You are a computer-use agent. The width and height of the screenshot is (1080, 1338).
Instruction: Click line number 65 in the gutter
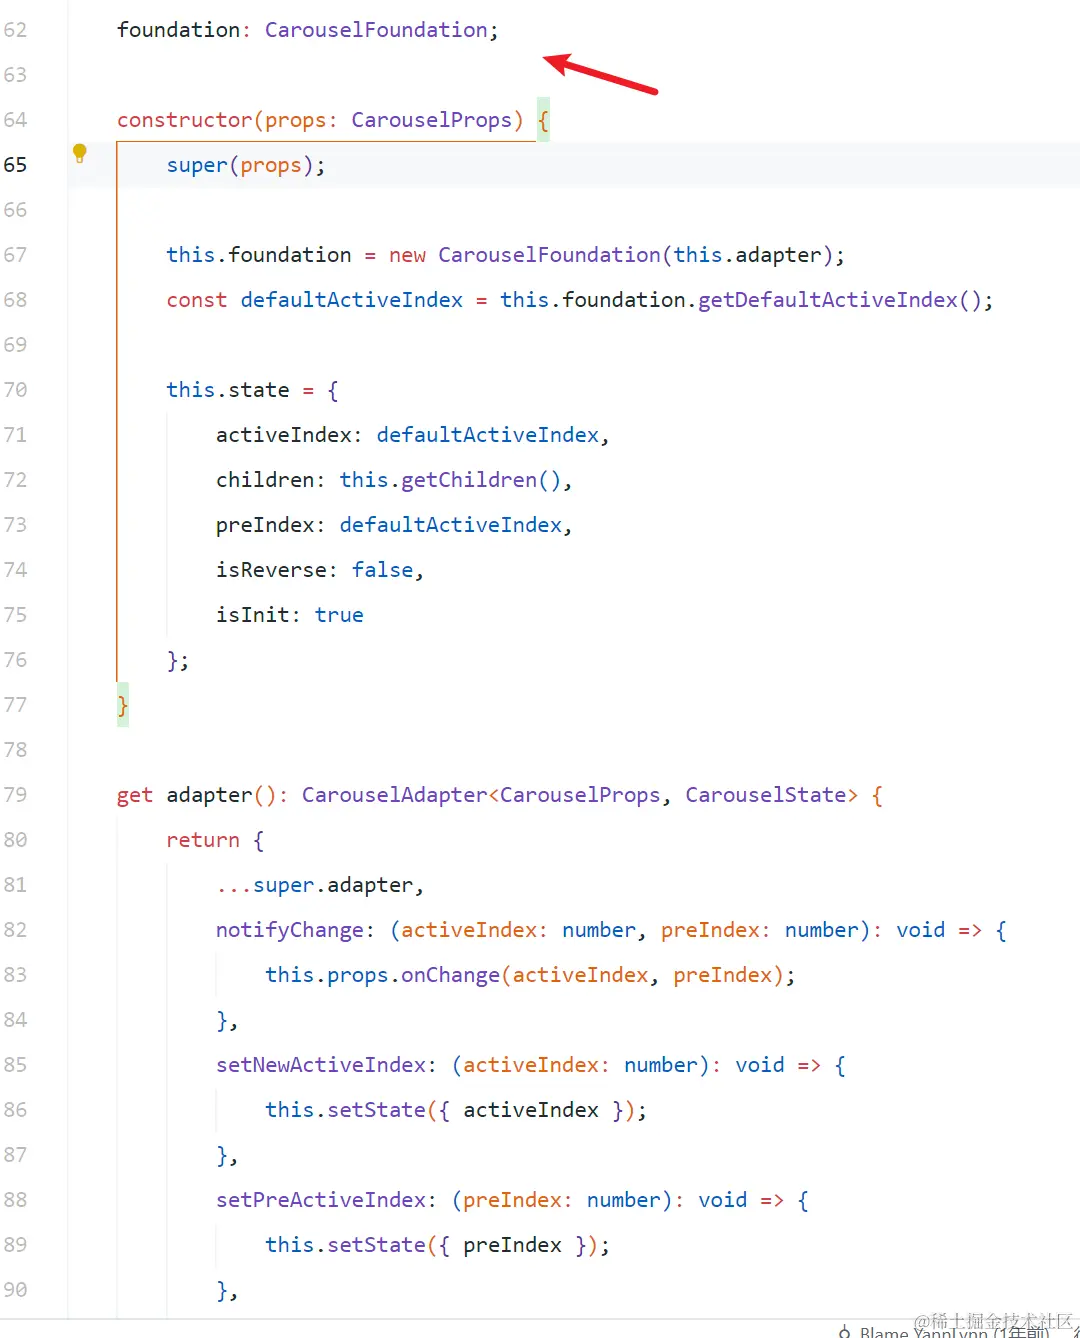coord(15,165)
